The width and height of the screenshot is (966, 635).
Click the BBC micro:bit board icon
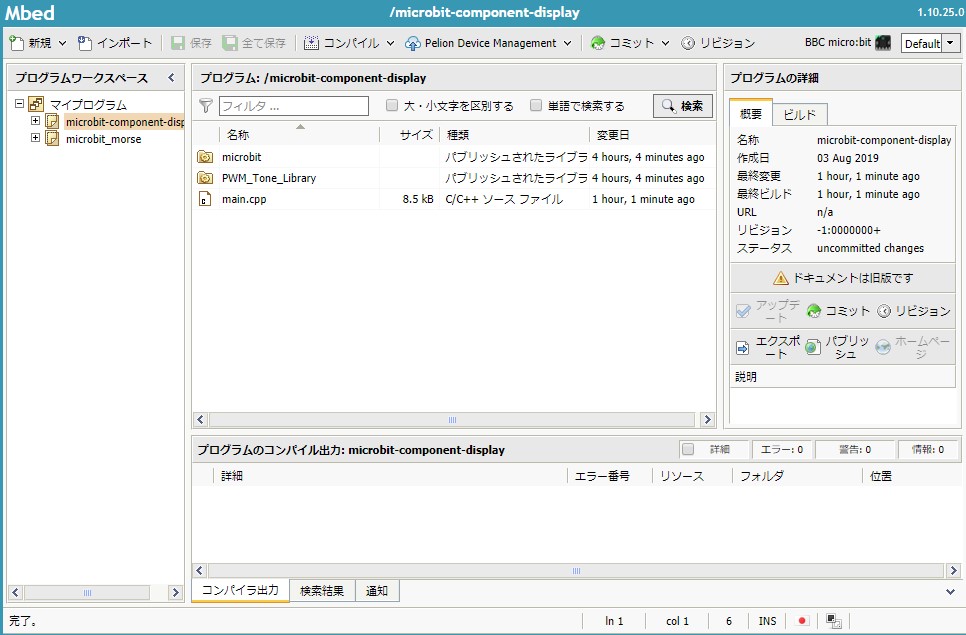pyautogui.click(x=883, y=43)
